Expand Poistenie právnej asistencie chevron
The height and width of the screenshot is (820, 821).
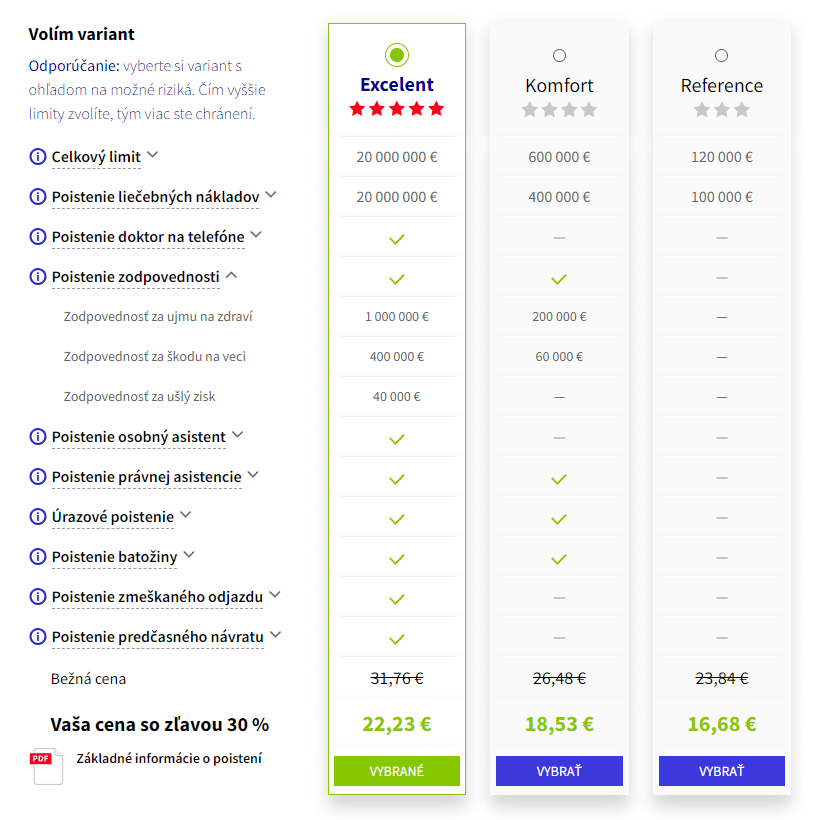click(x=253, y=475)
